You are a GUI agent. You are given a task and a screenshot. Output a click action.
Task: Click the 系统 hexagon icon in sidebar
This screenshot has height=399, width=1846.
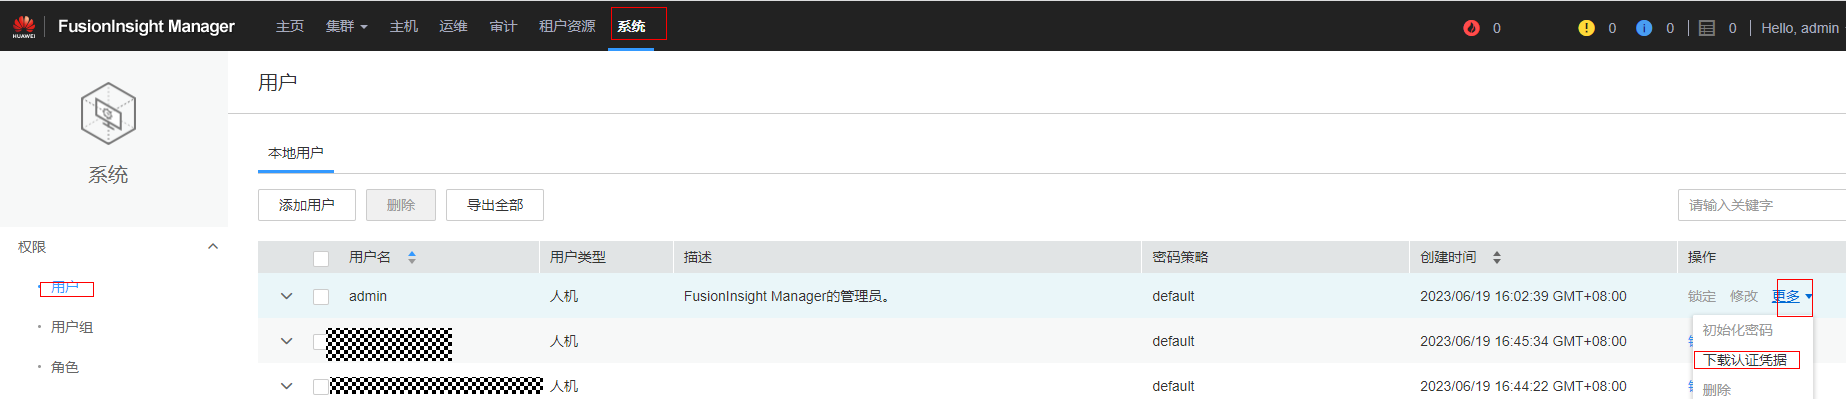point(108,114)
